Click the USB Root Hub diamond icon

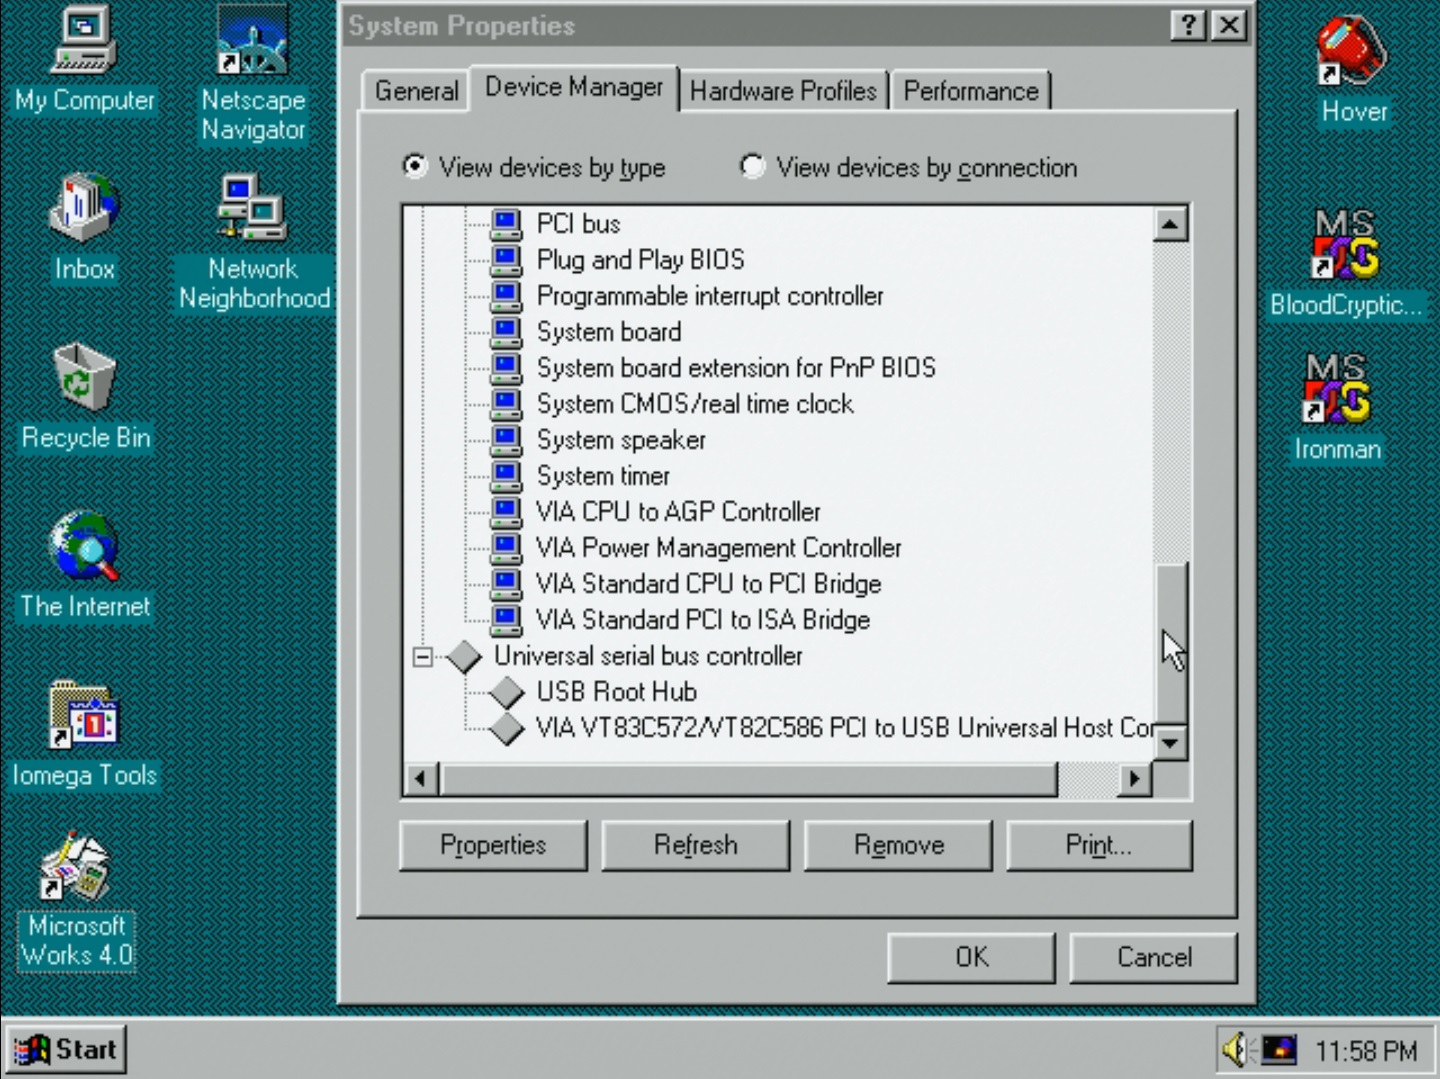coord(507,692)
